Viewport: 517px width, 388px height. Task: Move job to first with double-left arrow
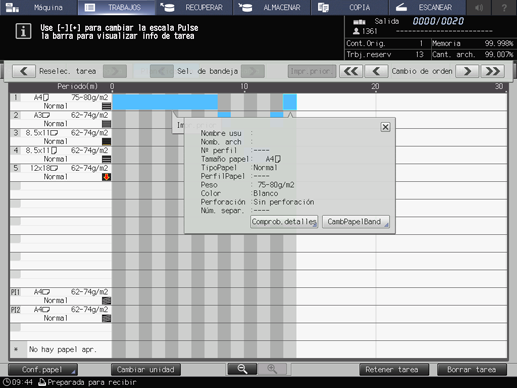351,71
